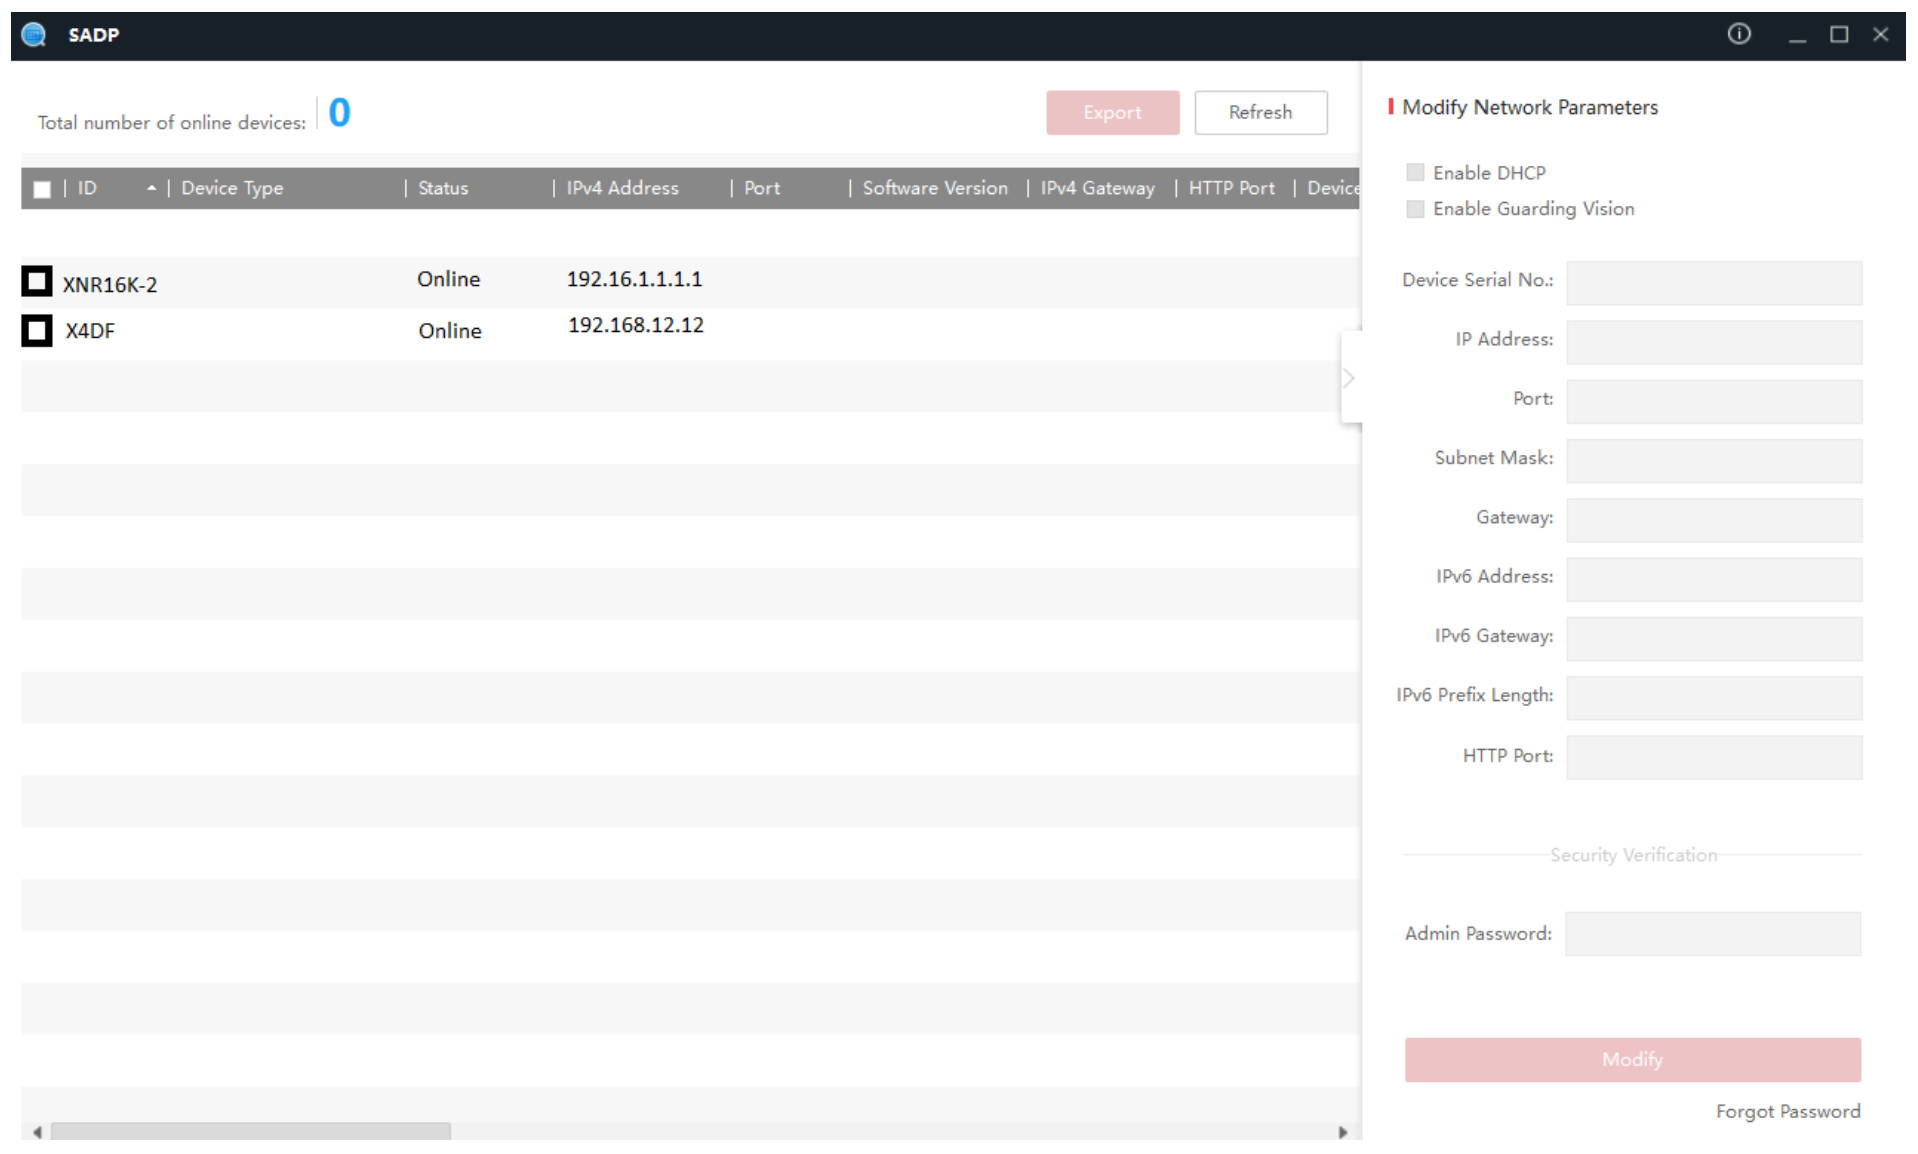The width and height of the screenshot is (1918, 1154).
Task: Click the Online status of X4DF
Action: [450, 331]
